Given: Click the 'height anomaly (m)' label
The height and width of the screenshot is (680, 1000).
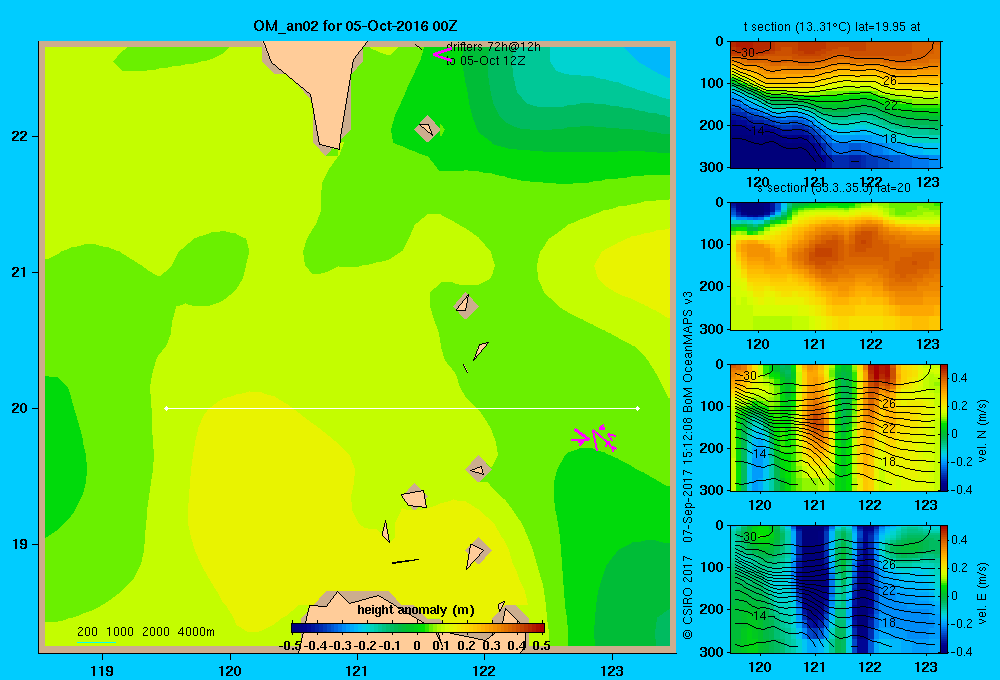Looking at the screenshot, I should (416, 610).
